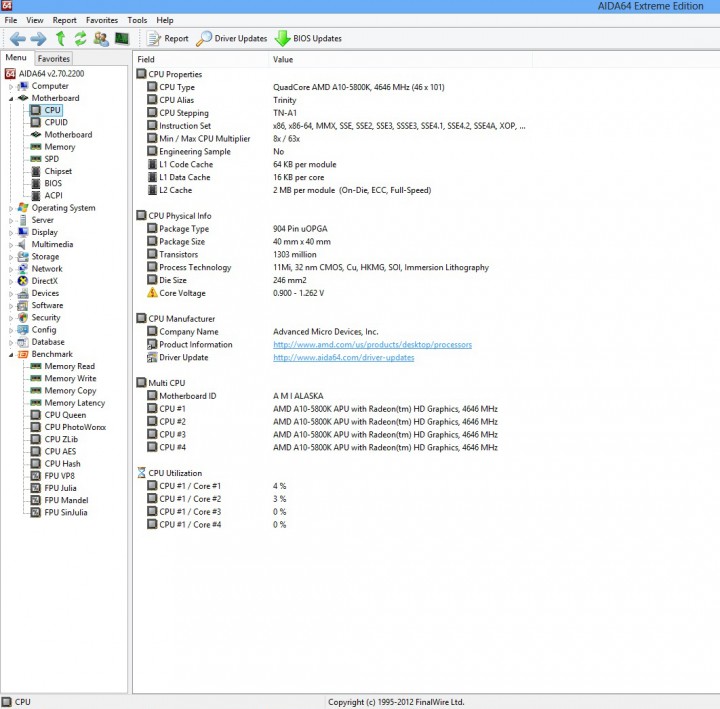The height and width of the screenshot is (709, 720).
Task: Select the CPU Queen benchmark
Action: (58, 415)
